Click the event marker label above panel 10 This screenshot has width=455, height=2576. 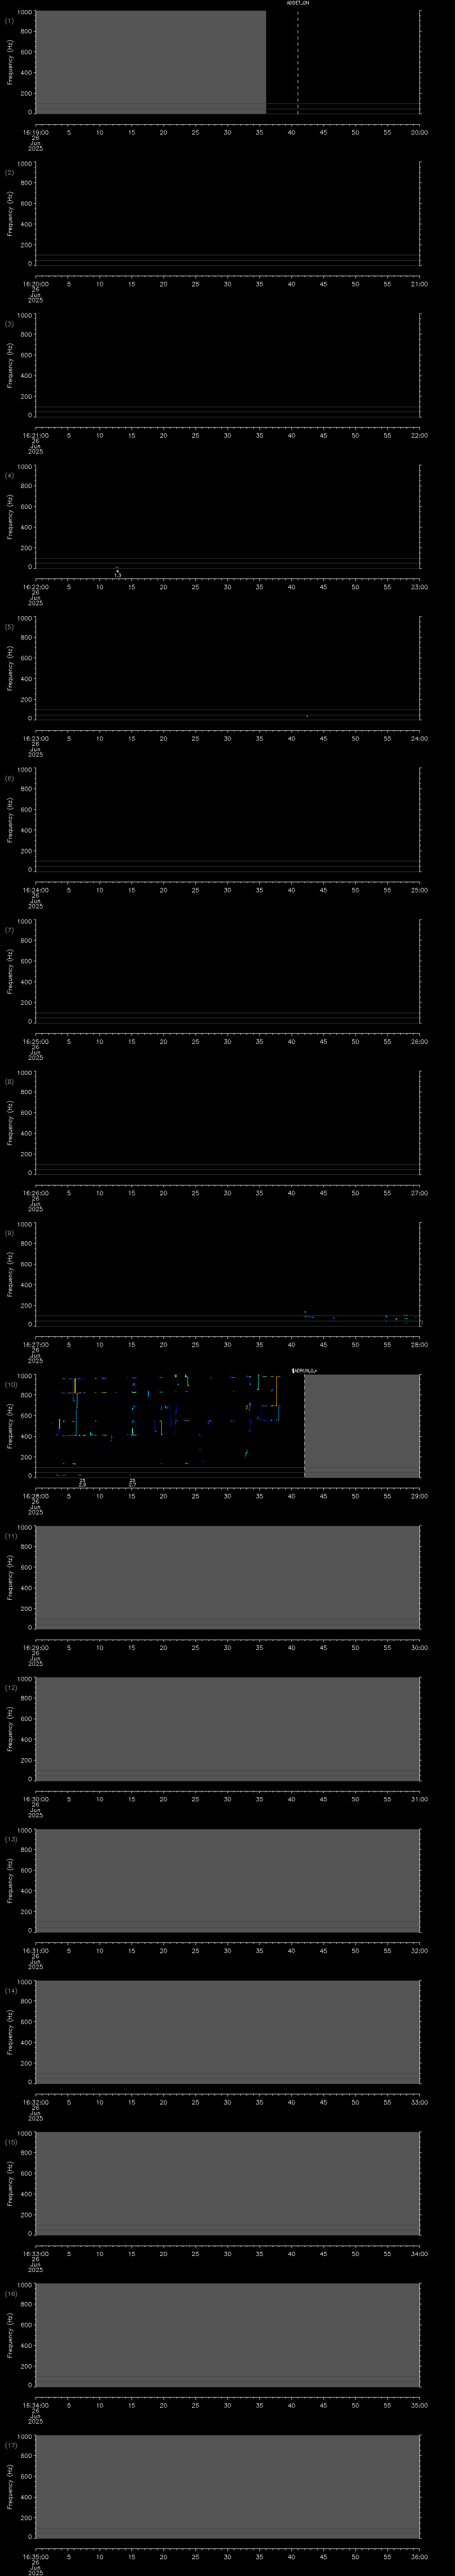click(304, 1370)
